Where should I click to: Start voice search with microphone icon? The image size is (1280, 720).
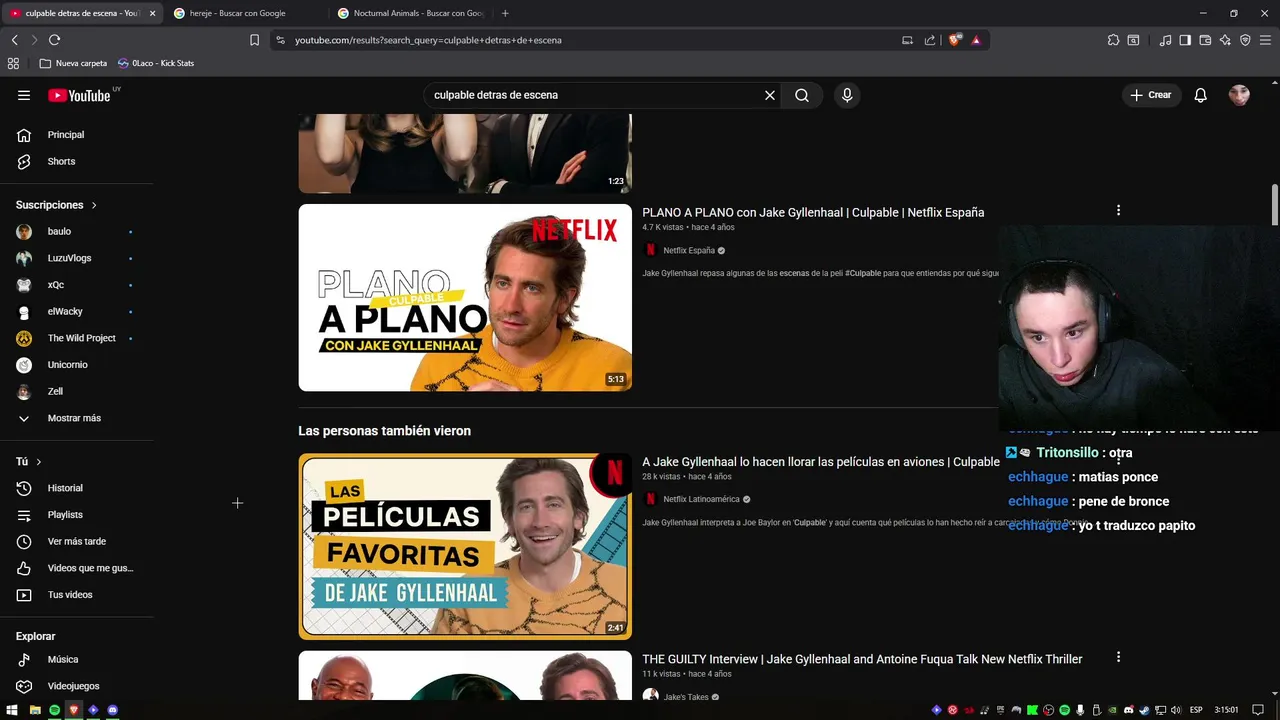point(847,95)
